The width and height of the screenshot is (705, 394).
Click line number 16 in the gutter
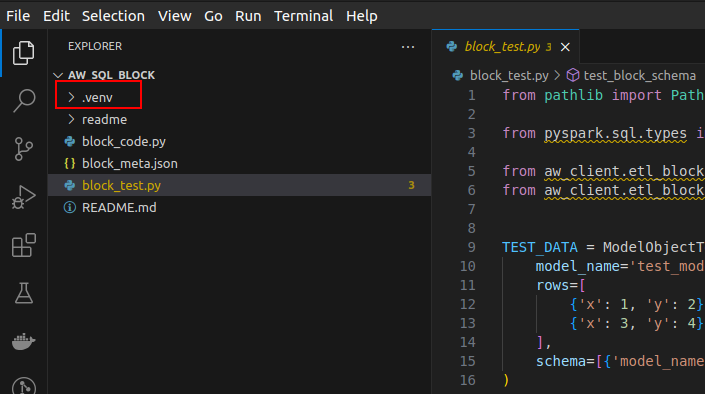click(x=468, y=380)
